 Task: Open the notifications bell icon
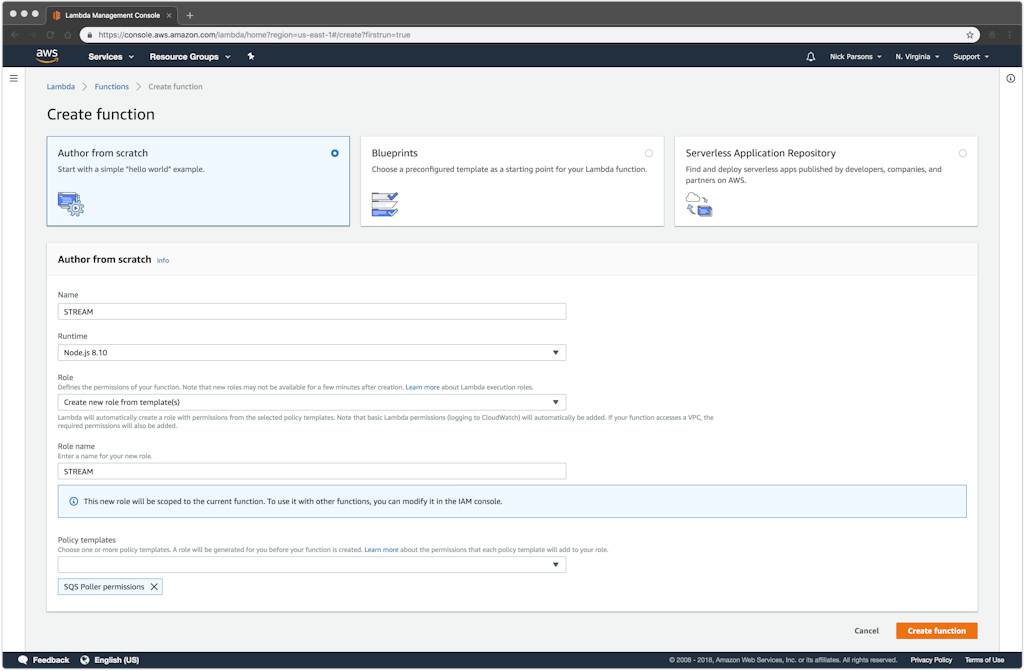pyautogui.click(x=810, y=57)
